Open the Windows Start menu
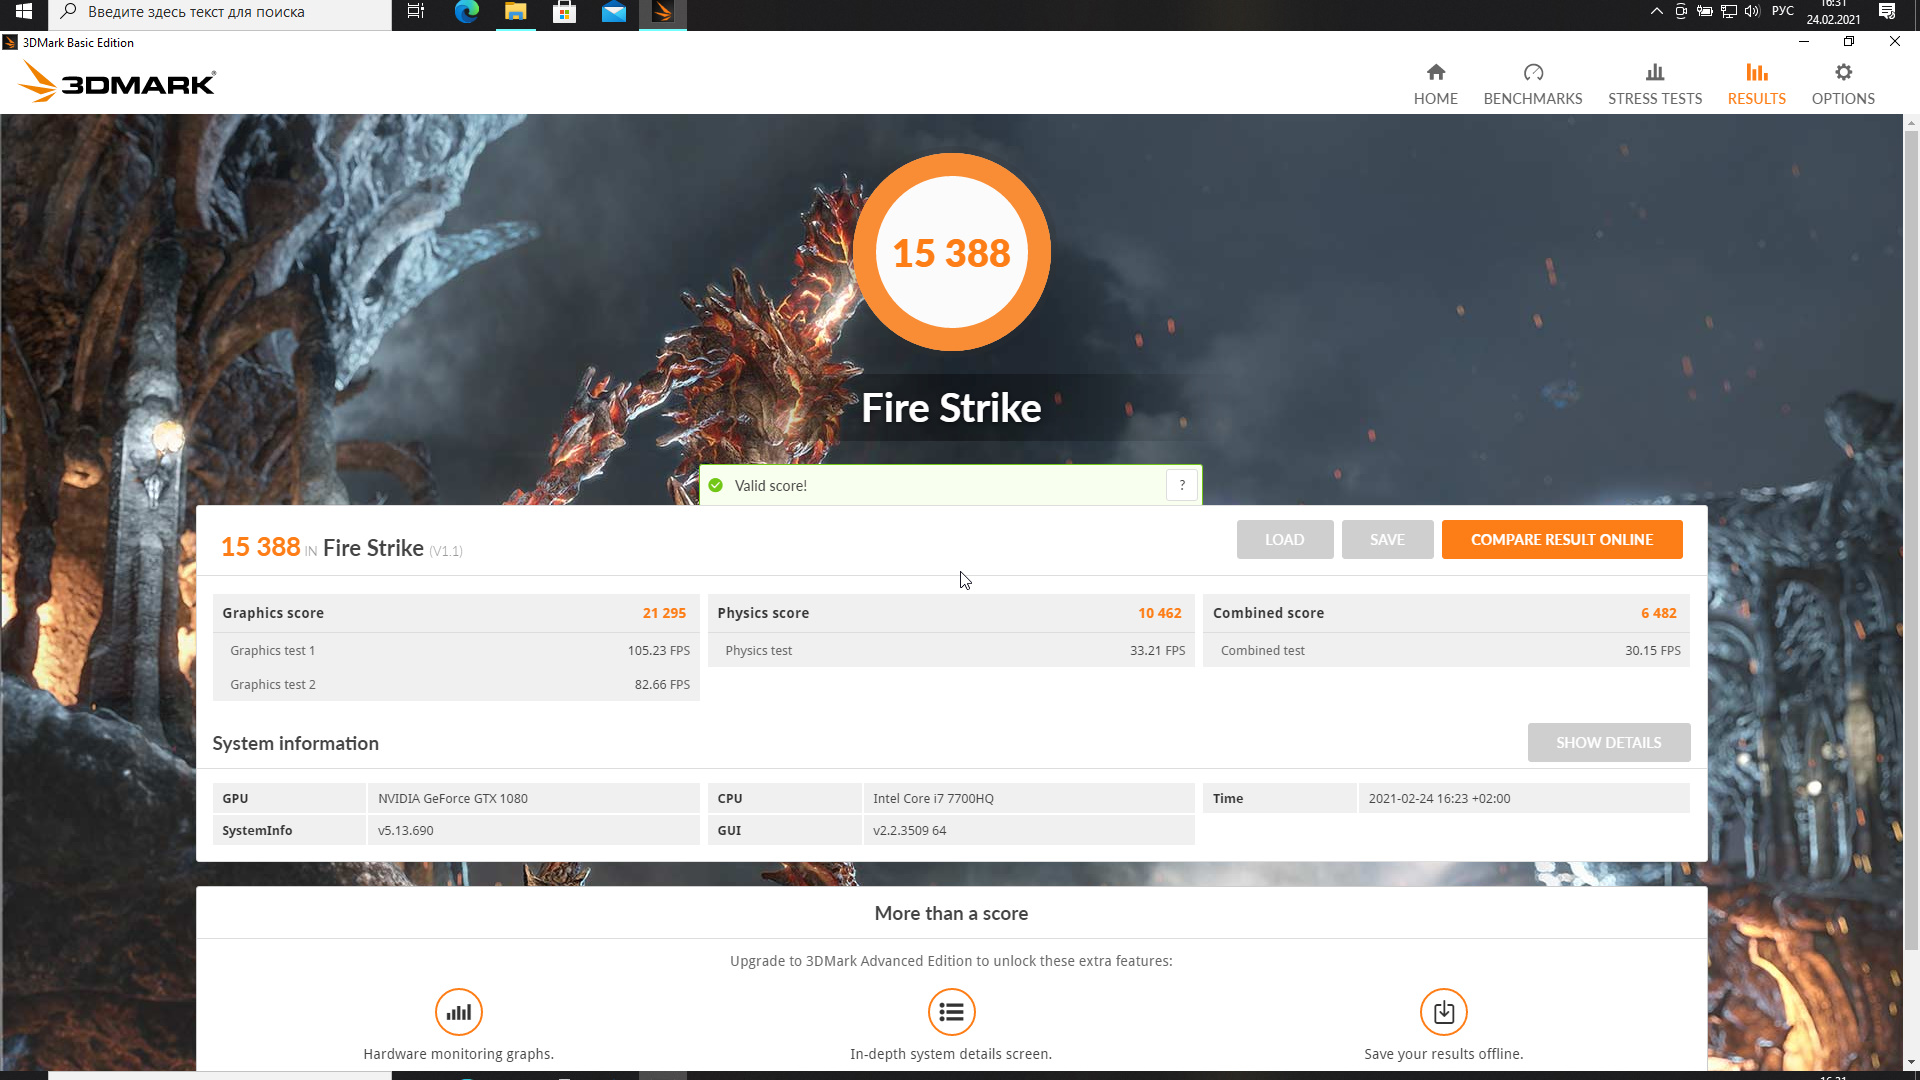The image size is (1920, 1080). (x=24, y=12)
